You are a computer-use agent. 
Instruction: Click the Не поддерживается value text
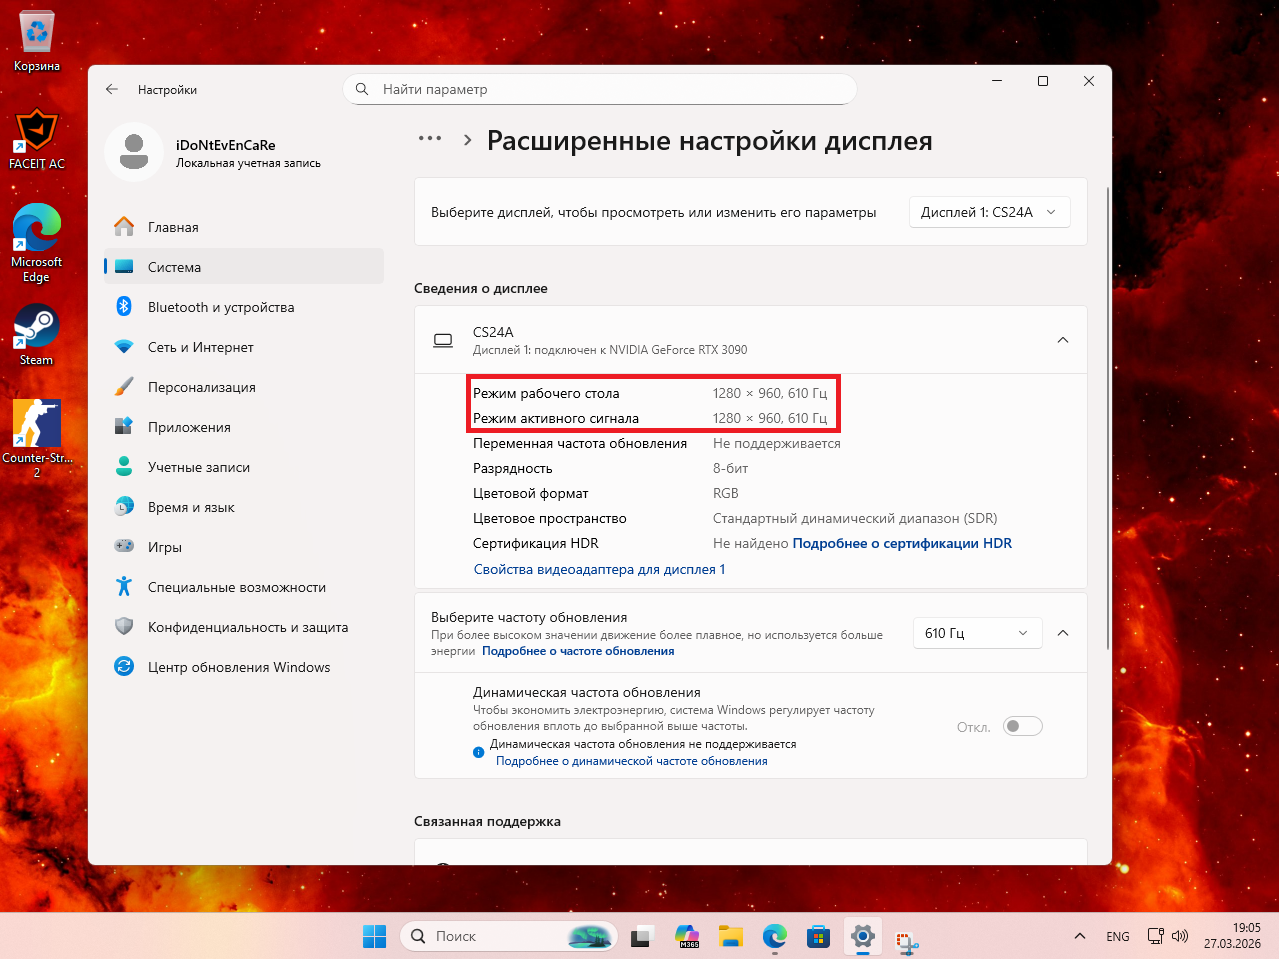click(777, 443)
